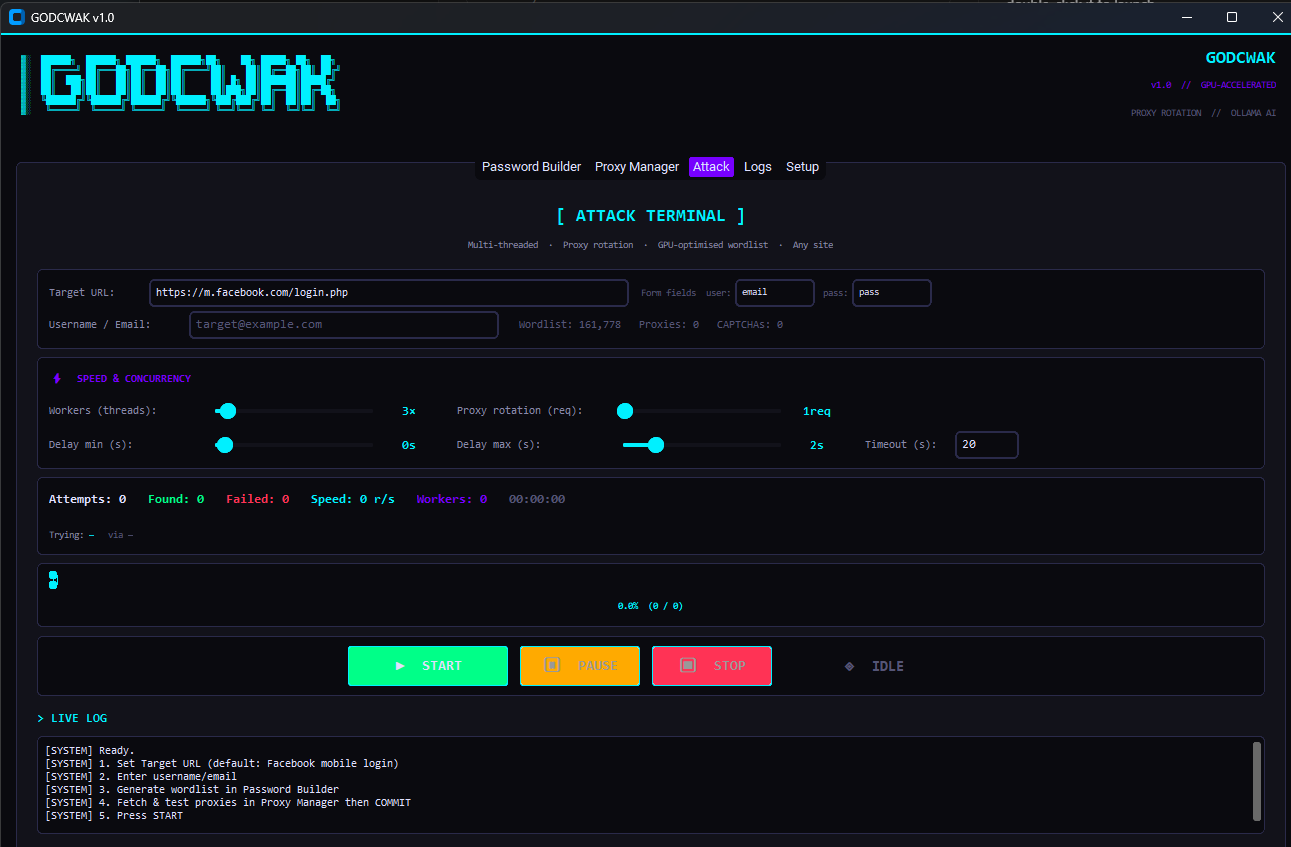Click the Live Log vertical scrollbar
Viewport: 1291px width, 847px height.
click(x=1257, y=780)
